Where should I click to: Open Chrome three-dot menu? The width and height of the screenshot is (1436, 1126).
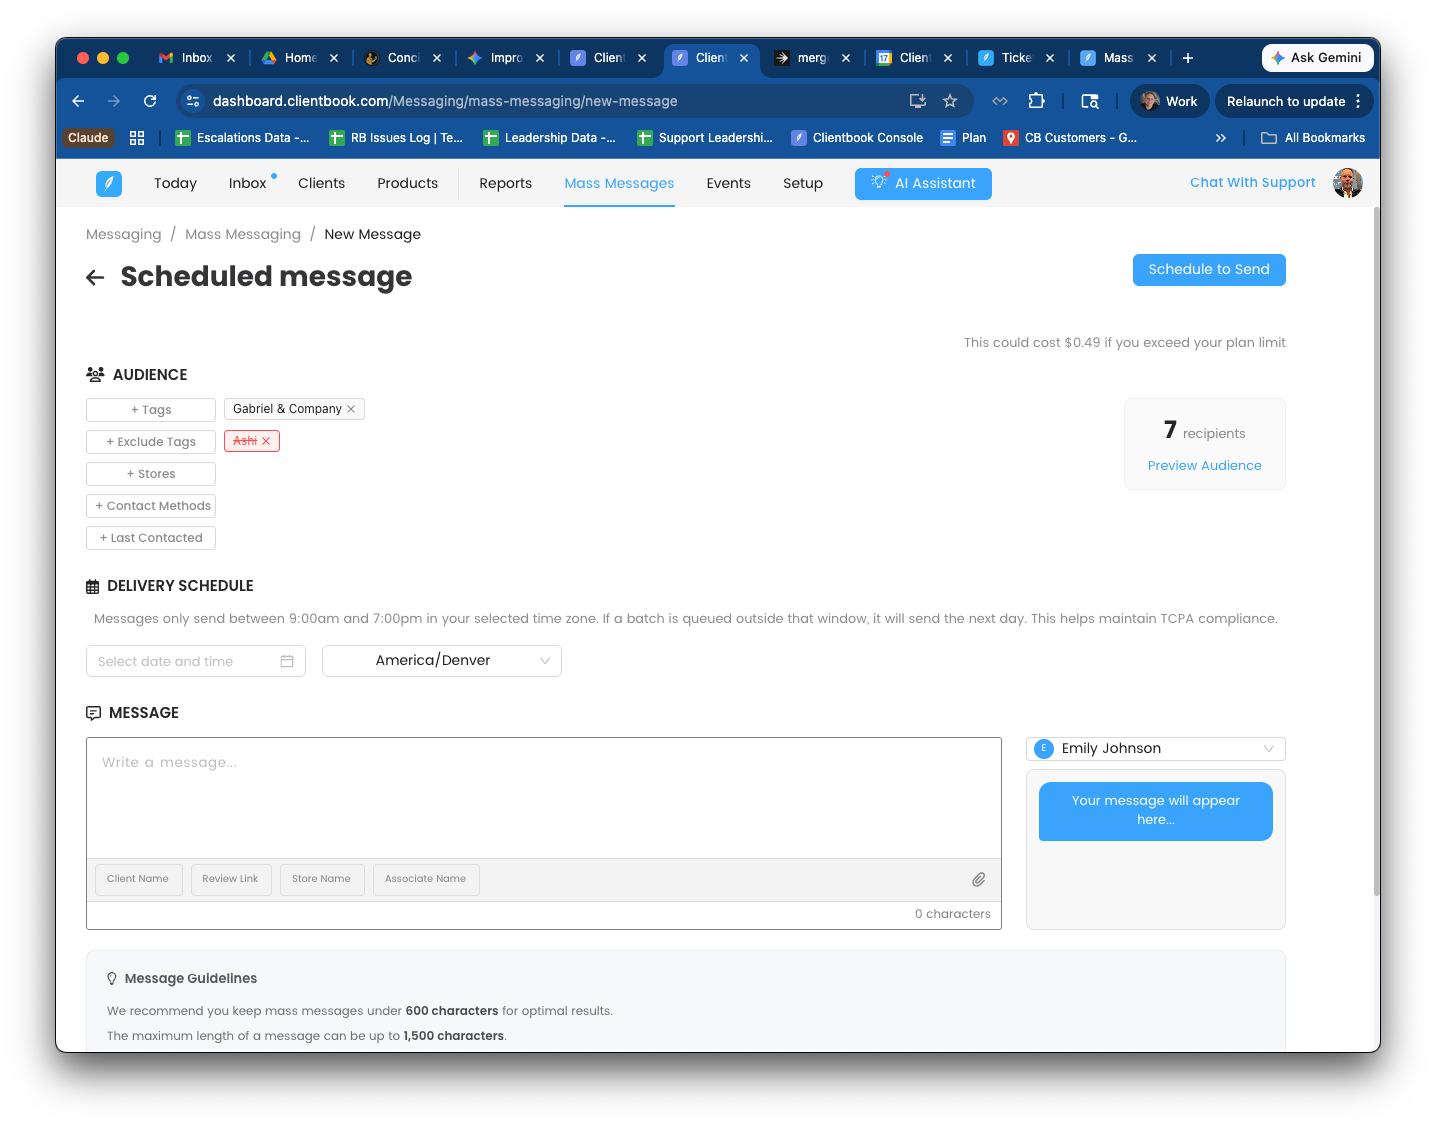click(x=1358, y=101)
